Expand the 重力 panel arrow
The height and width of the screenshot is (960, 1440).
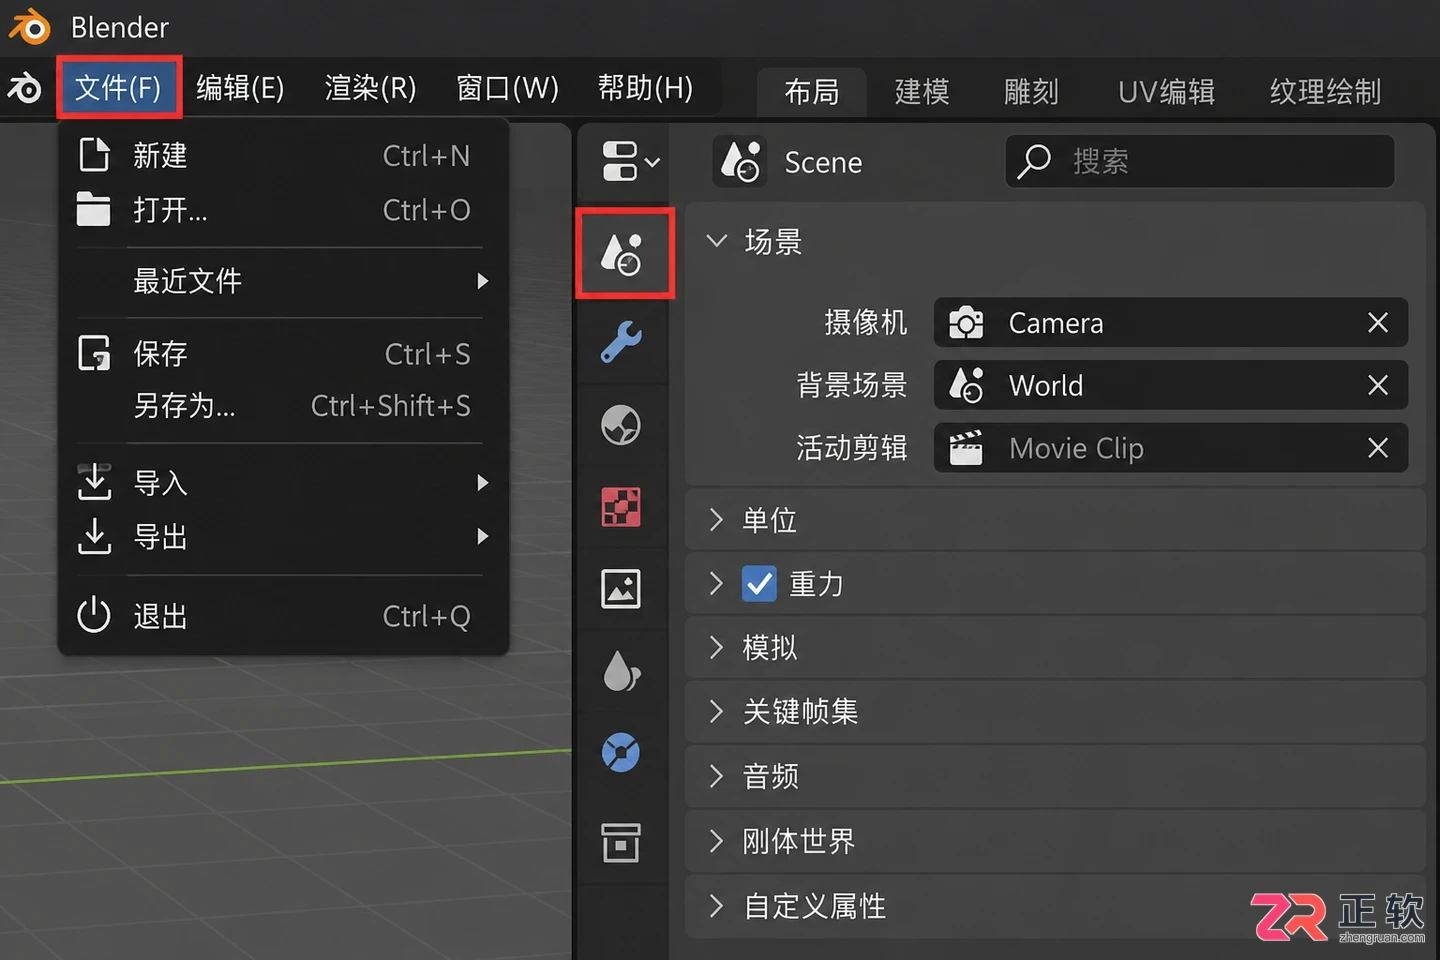[x=716, y=583]
